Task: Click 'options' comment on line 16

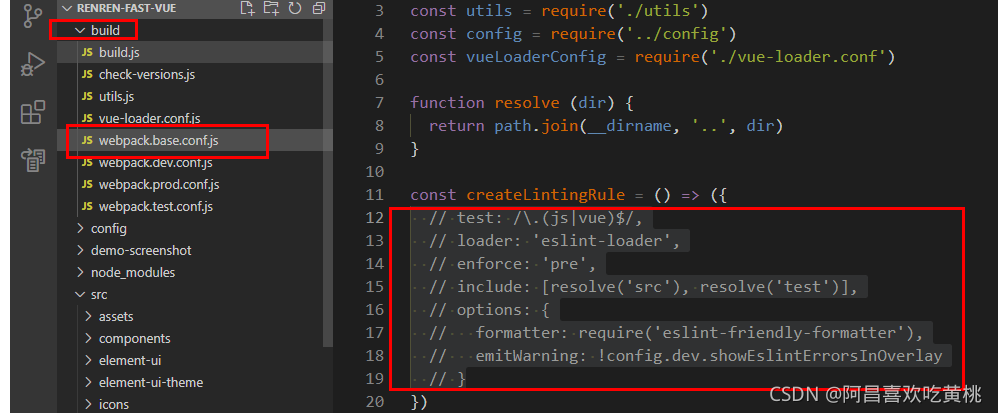Action: (x=489, y=310)
